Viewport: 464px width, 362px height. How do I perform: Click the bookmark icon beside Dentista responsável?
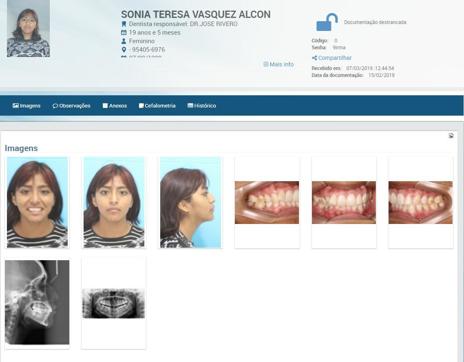124,24
